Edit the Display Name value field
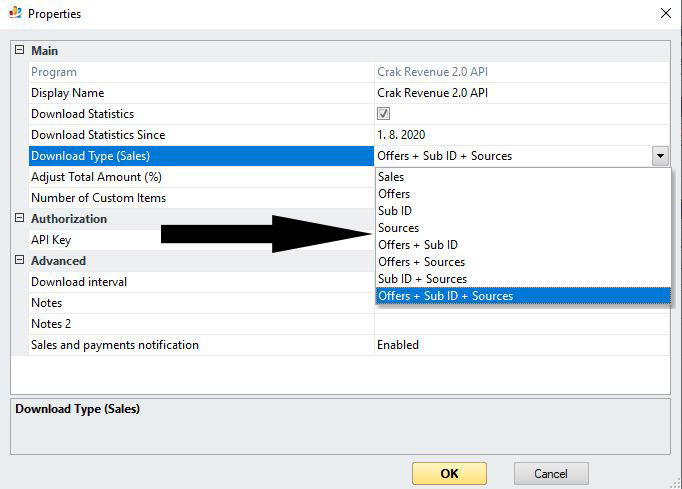 pyautogui.click(x=522, y=93)
